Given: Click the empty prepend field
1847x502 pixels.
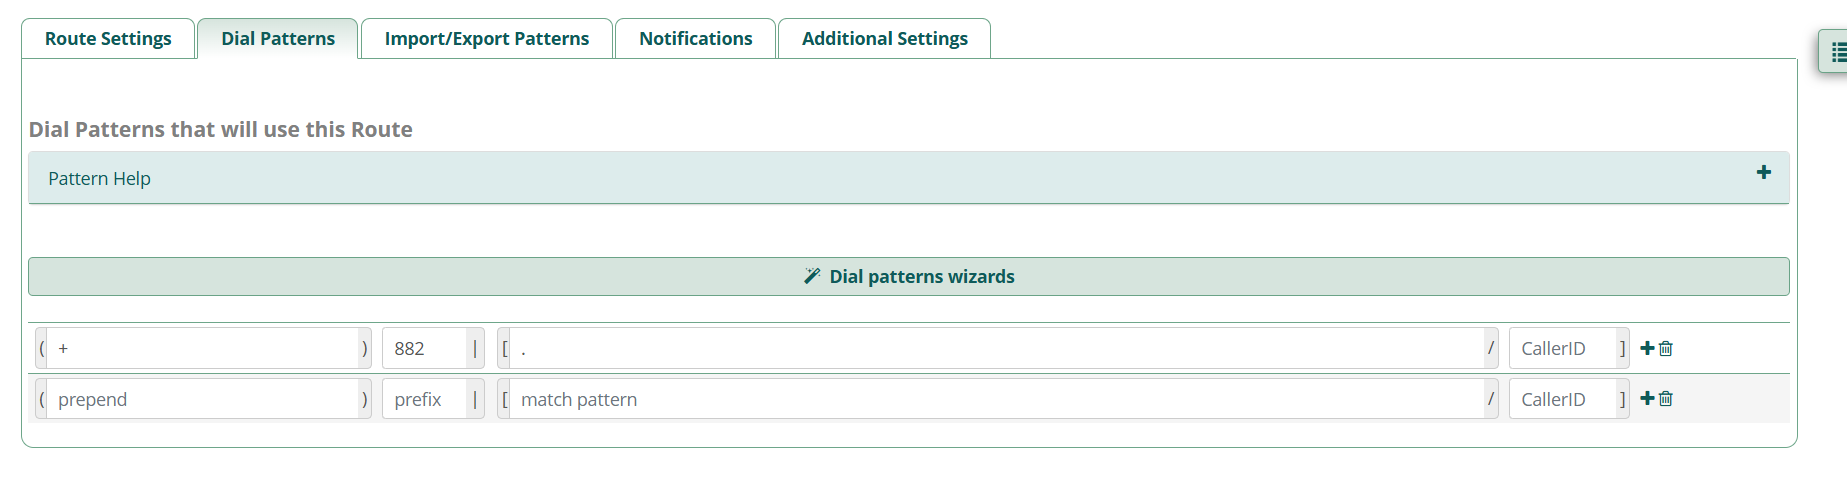Looking at the screenshot, I should (203, 399).
